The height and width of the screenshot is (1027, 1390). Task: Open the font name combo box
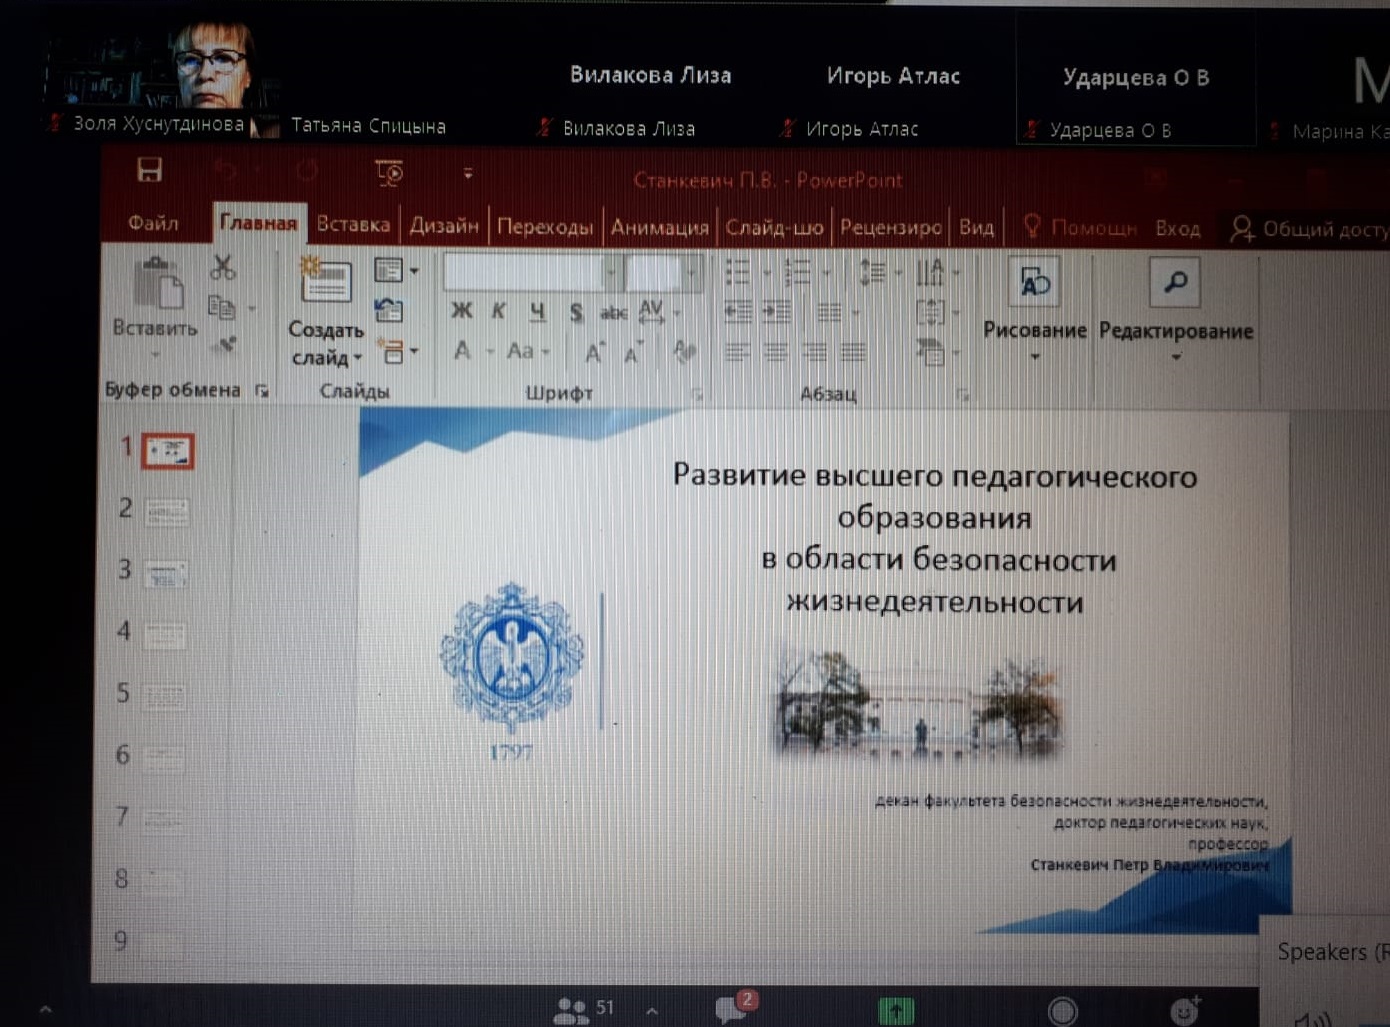pos(530,271)
